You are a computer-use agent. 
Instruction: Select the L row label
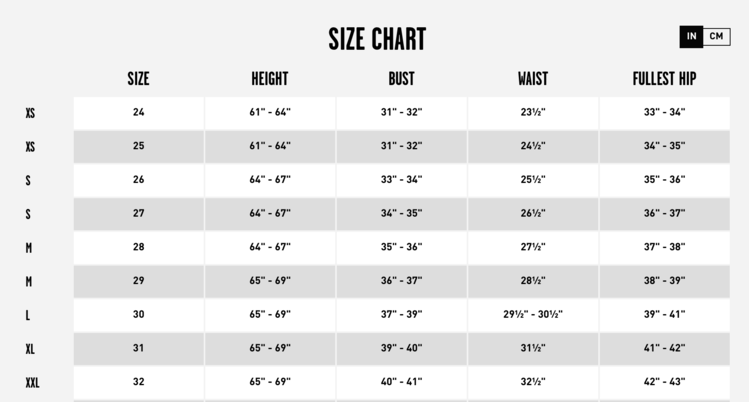pos(28,315)
